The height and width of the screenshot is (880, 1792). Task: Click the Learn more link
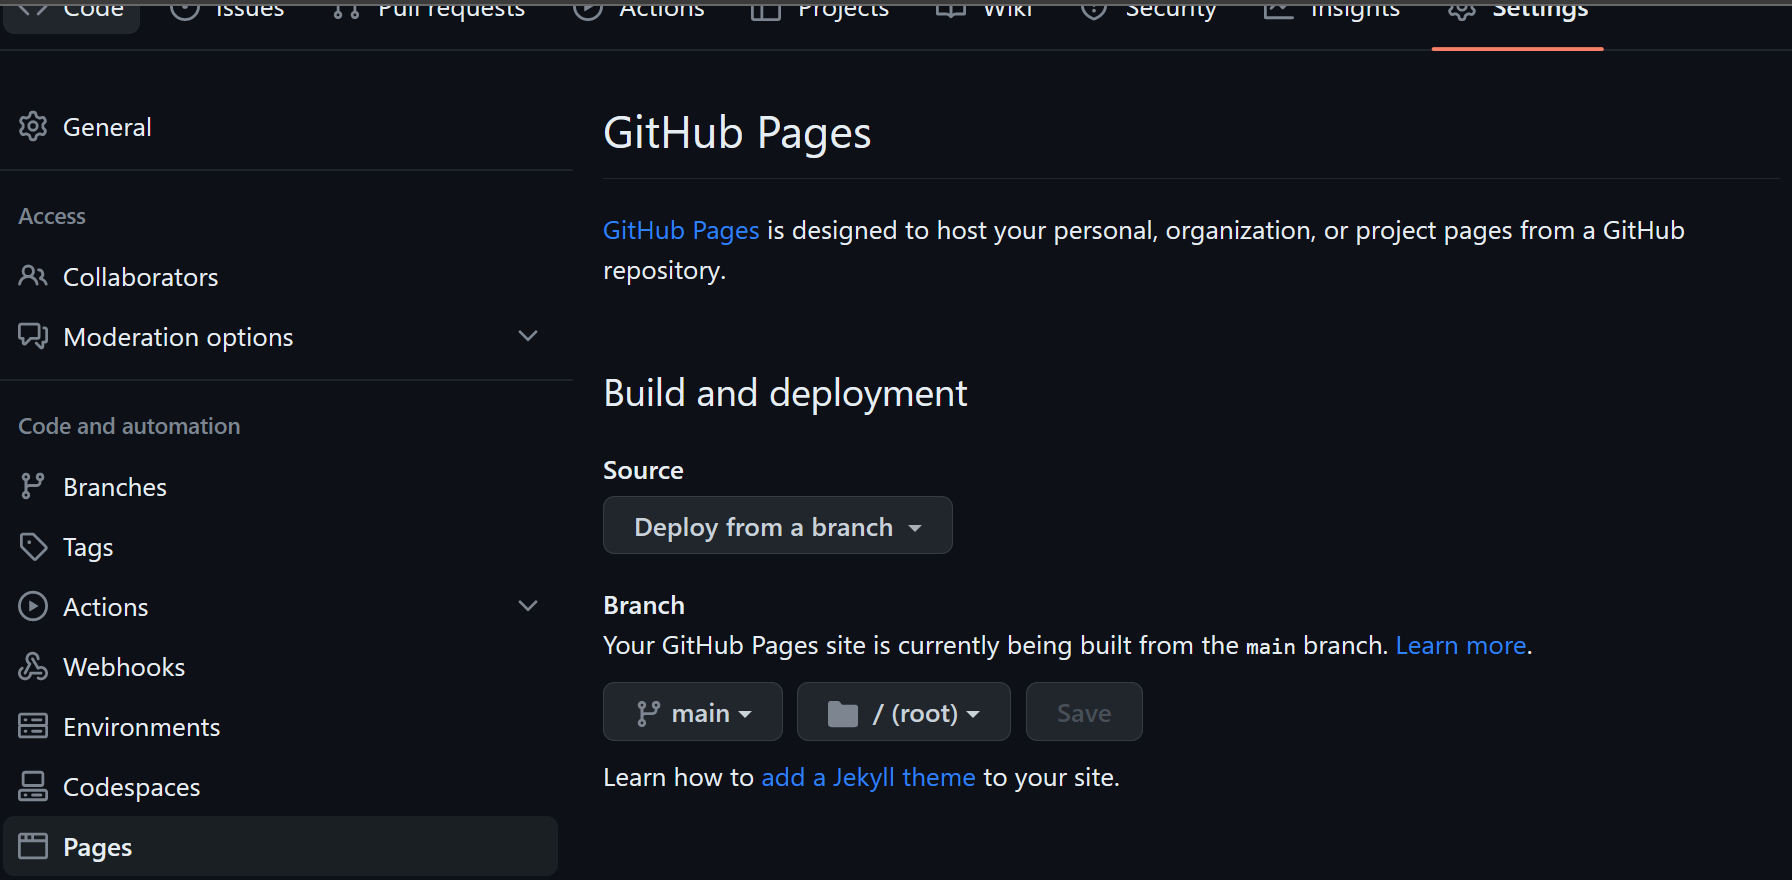click(1461, 645)
